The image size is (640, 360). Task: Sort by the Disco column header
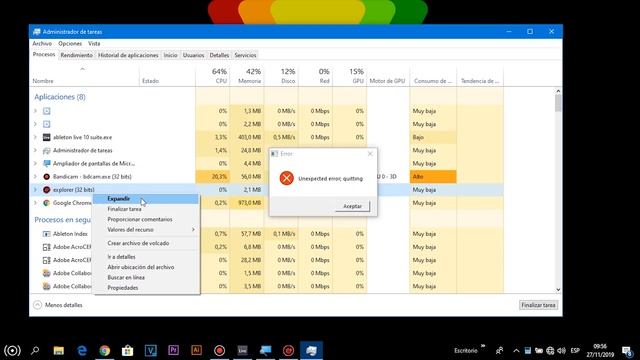[x=281, y=76]
